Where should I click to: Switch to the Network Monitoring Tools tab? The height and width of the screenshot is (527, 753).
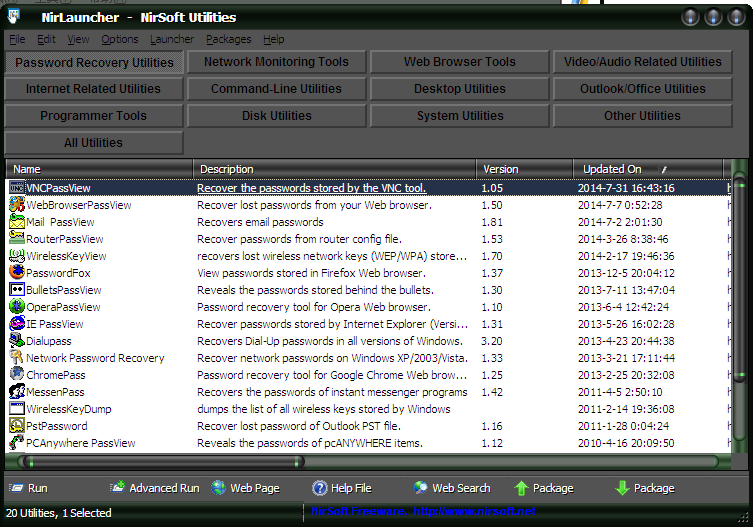(276, 62)
